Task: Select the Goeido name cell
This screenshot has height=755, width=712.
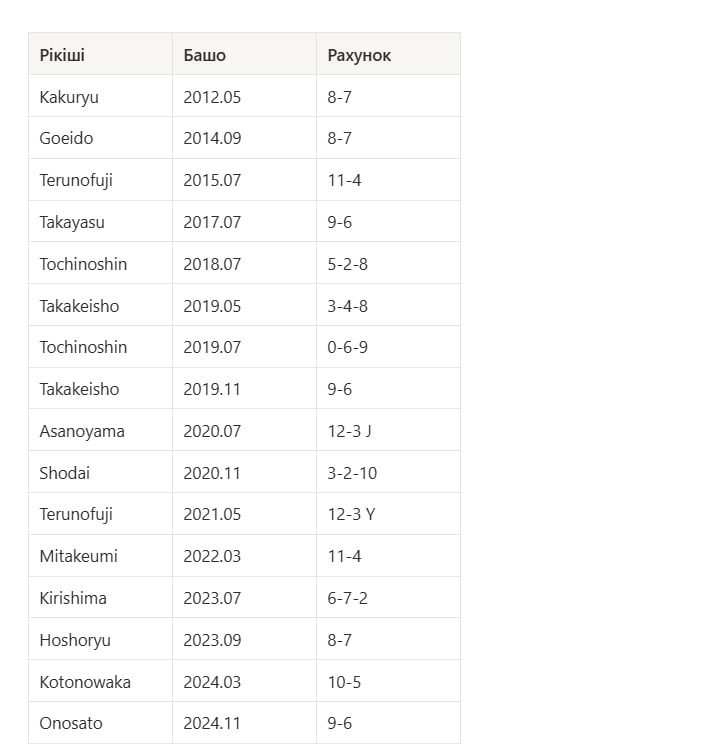Action: coord(66,139)
